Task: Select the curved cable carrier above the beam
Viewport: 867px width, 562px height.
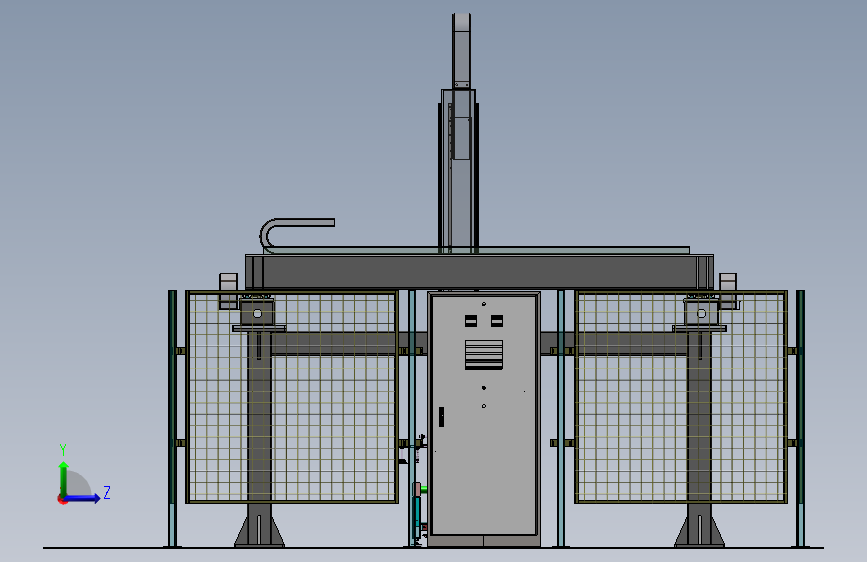Action: pyautogui.click(x=297, y=235)
